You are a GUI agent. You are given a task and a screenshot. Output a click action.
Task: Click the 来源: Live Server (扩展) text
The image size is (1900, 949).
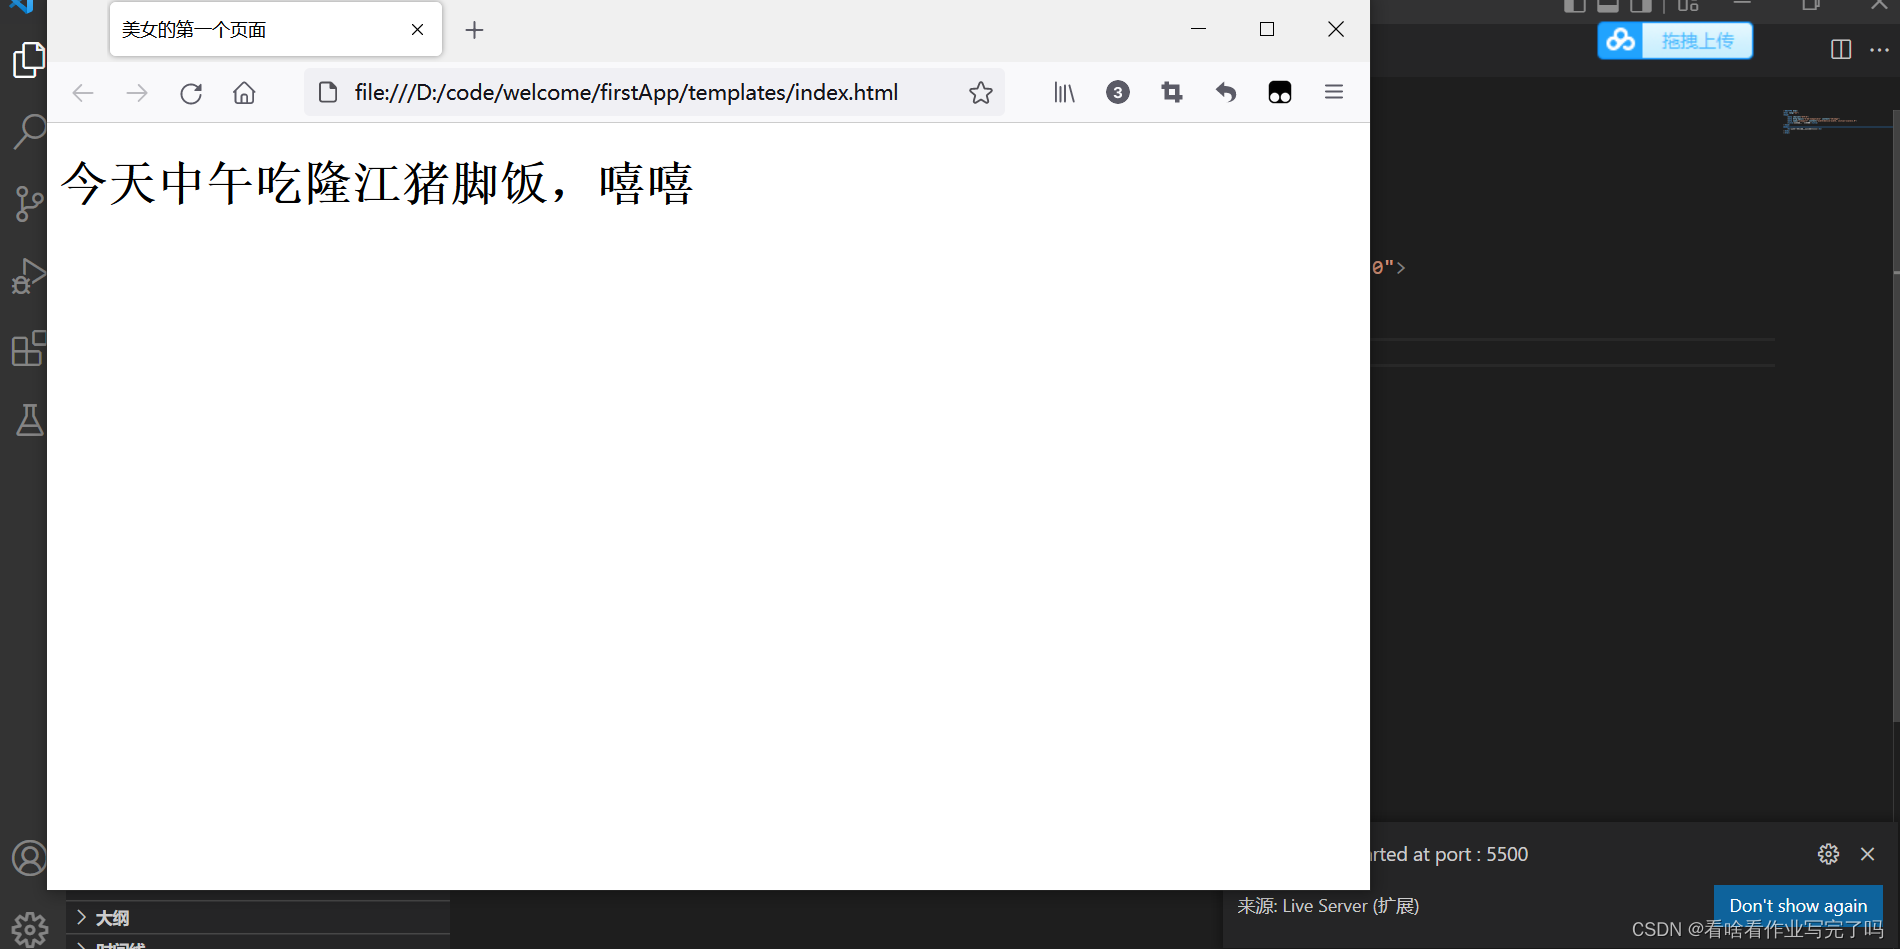[x=1328, y=906]
